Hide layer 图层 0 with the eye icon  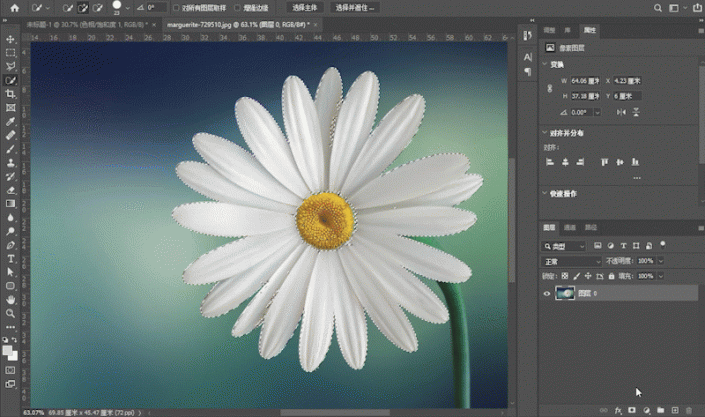tap(546, 293)
